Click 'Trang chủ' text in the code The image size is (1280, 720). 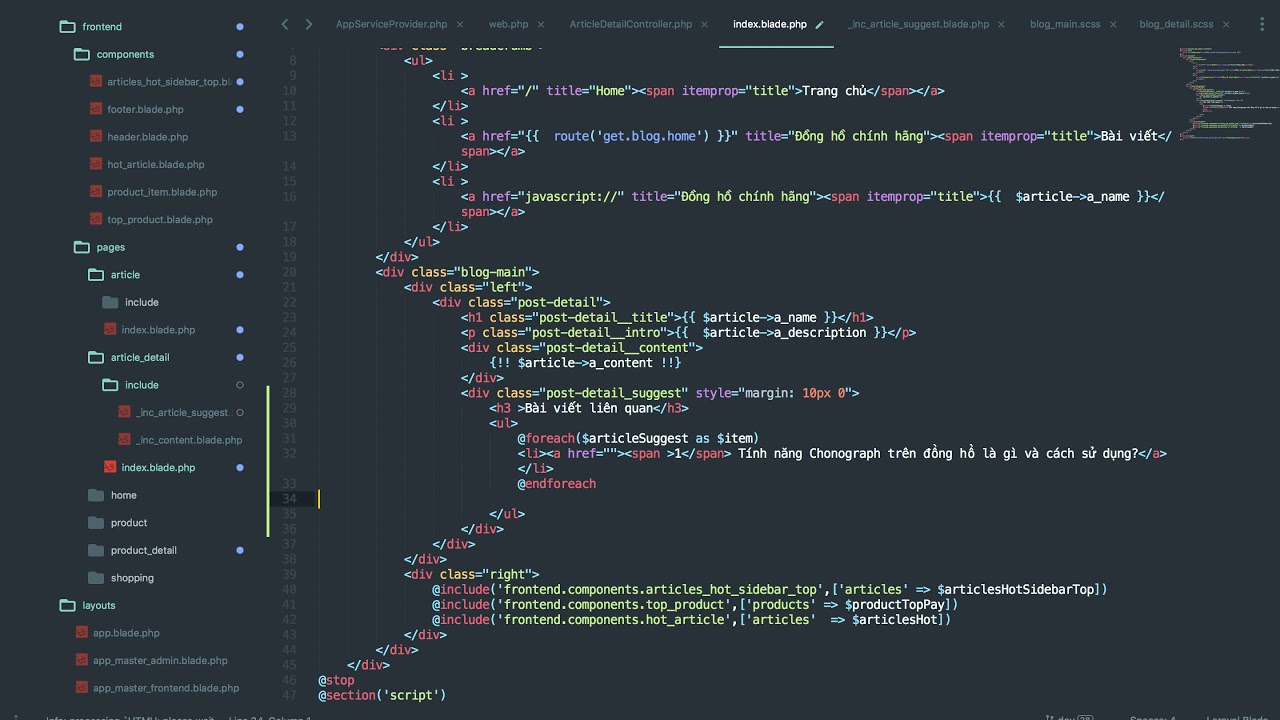tap(834, 91)
